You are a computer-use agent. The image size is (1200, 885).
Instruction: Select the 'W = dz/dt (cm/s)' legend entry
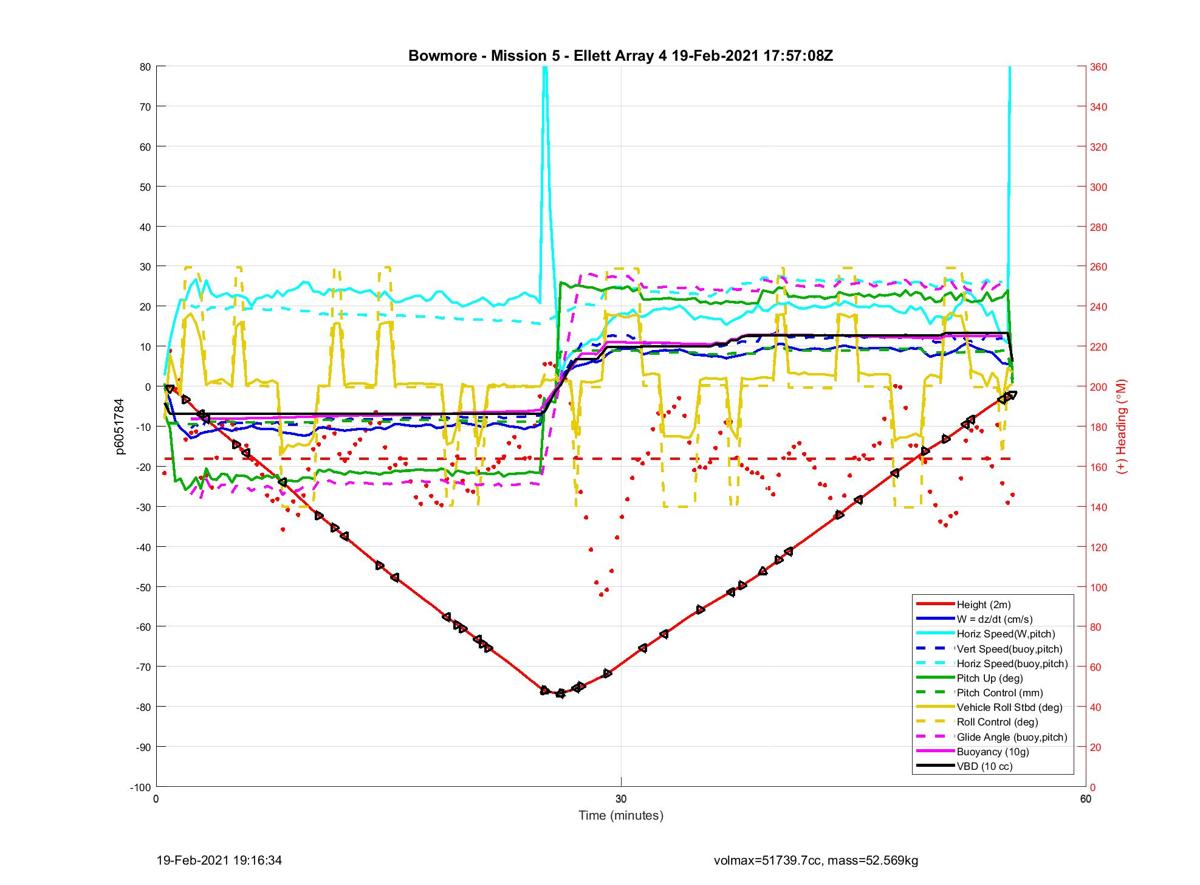(996, 619)
